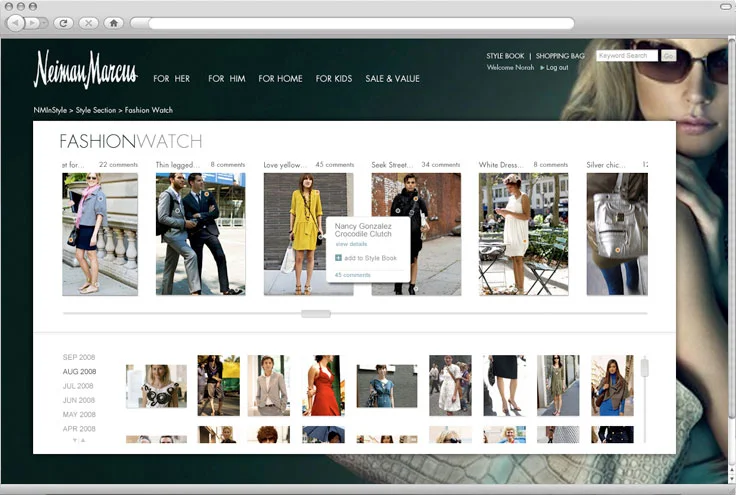Viewport: 736px width, 495px height.
Task: Click 8 comments above 'White Dress...'
Action: [x=551, y=165]
